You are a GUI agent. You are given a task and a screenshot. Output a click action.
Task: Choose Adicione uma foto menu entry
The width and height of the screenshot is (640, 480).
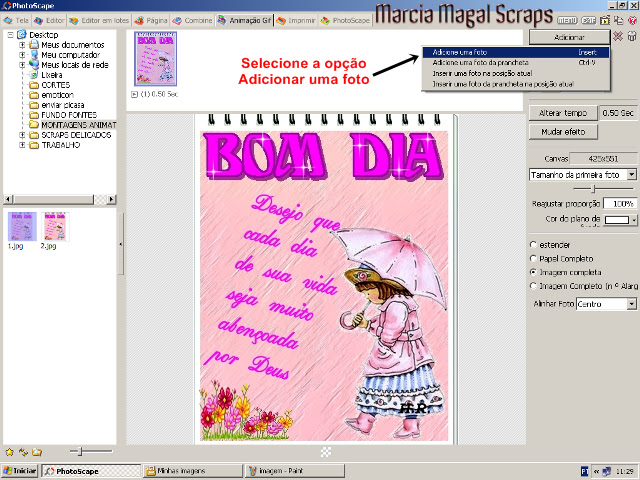tap(516, 52)
